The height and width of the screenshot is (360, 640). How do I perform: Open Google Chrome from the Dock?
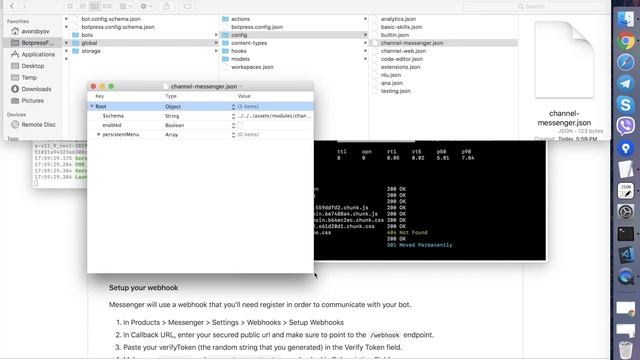625,41
